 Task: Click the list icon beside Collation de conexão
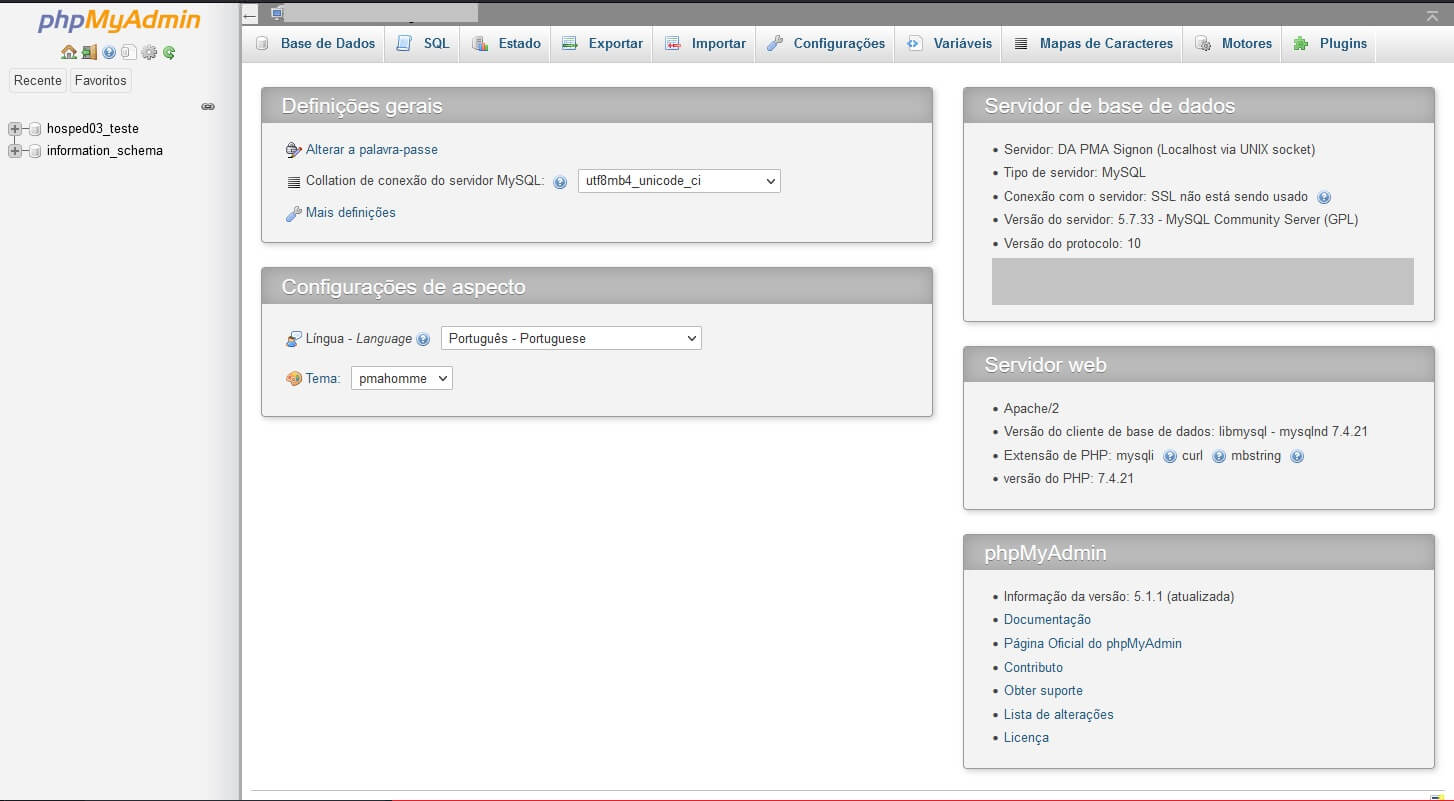point(293,182)
